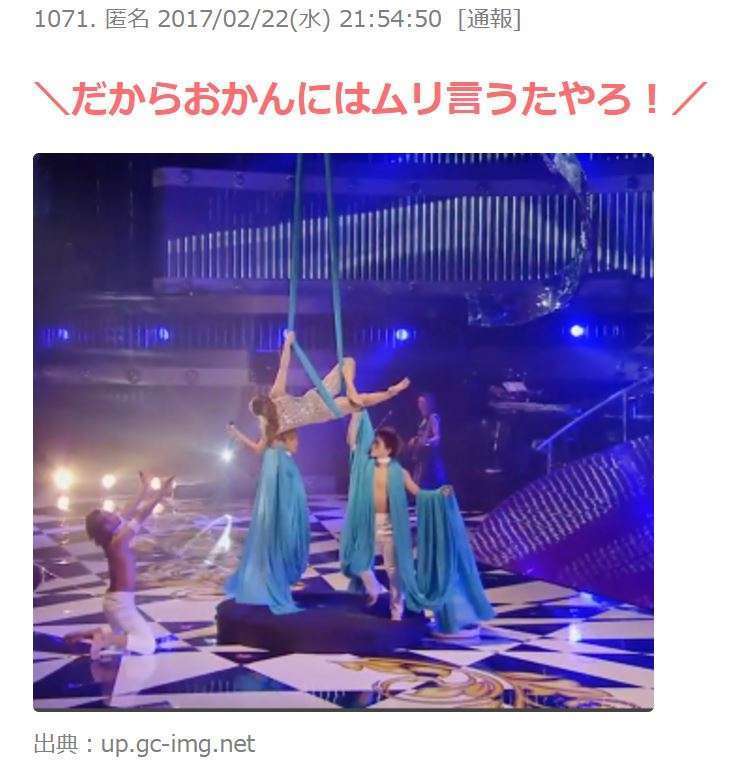Click the [通報] report link
Screen dimensions: 735x769
pyautogui.click(x=489, y=19)
